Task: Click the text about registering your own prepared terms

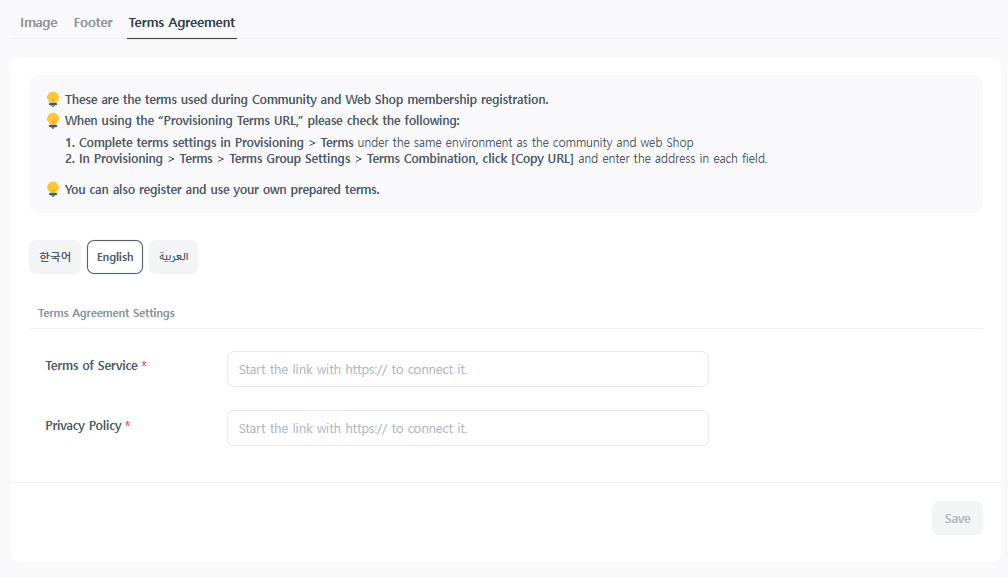Action: (222, 190)
